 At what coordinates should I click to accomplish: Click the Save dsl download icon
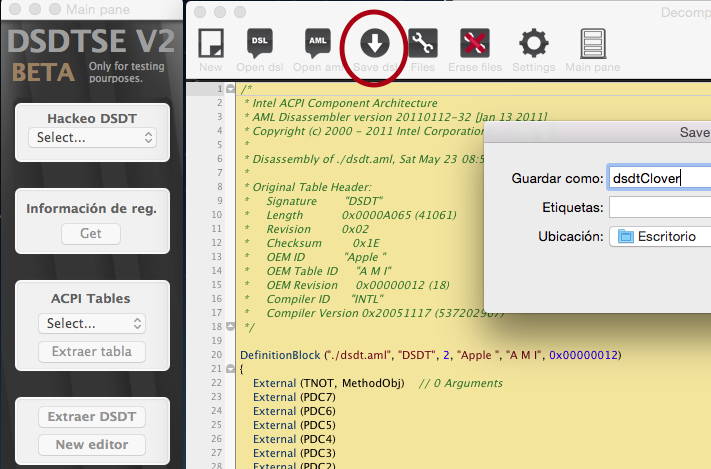(375, 44)
